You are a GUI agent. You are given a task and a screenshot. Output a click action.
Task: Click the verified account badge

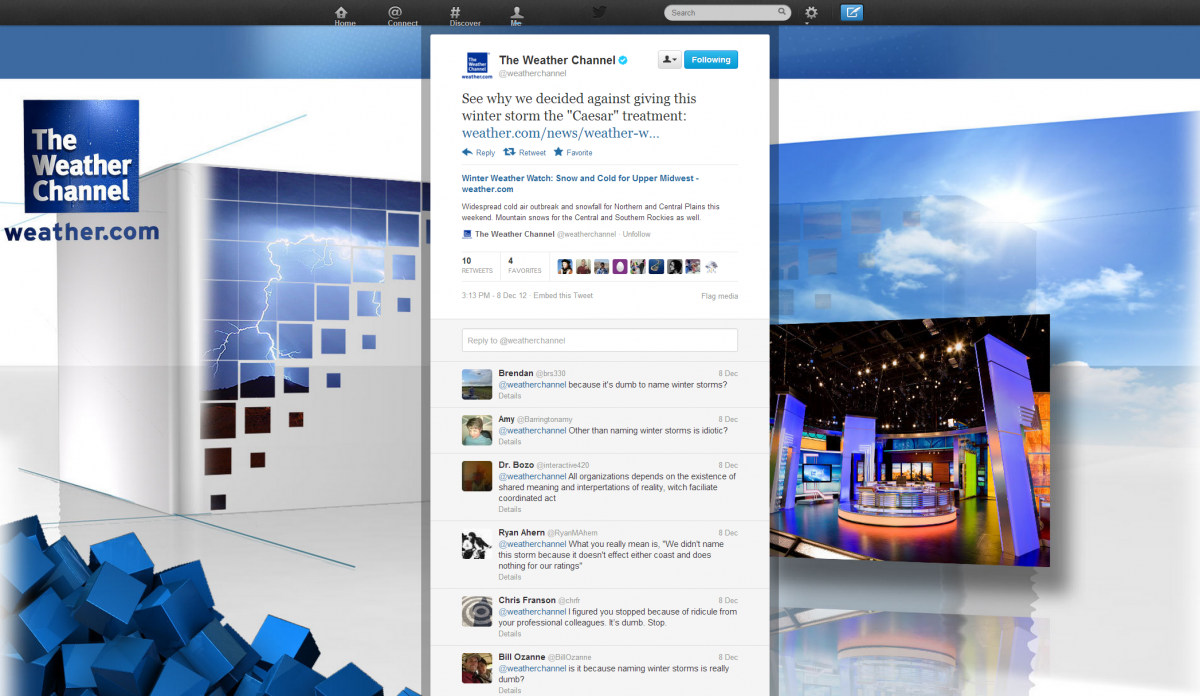point(623,60)
